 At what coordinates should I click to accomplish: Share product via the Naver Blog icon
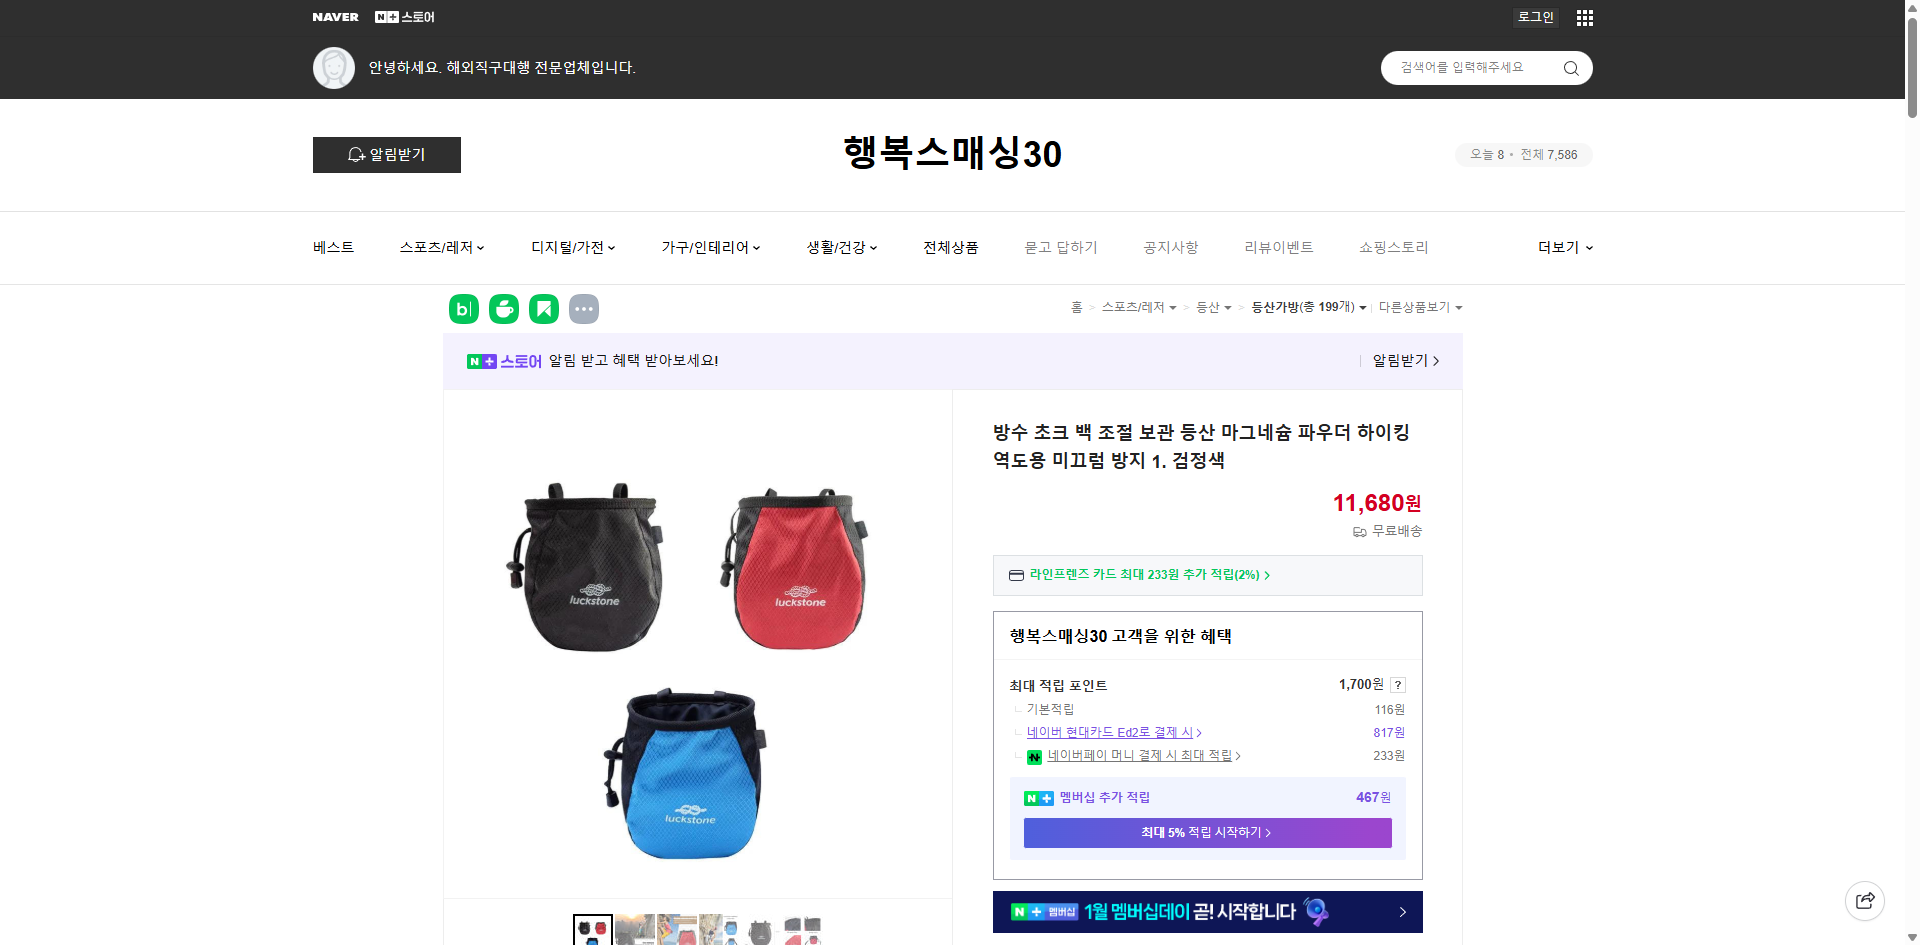point(463,309)
